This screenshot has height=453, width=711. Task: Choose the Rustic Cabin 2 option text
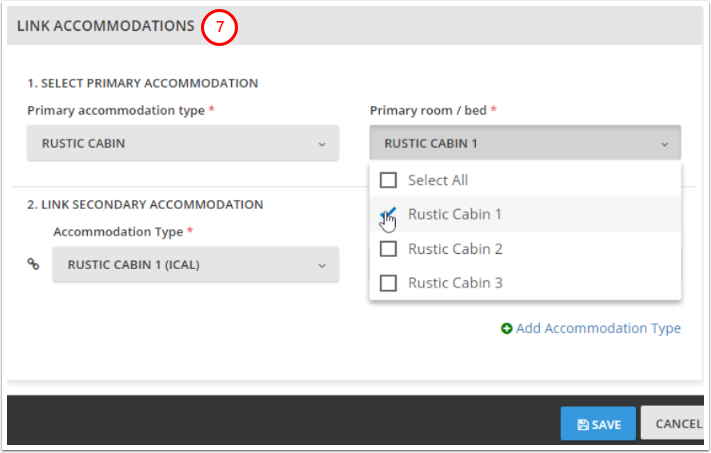pos(455,248)
